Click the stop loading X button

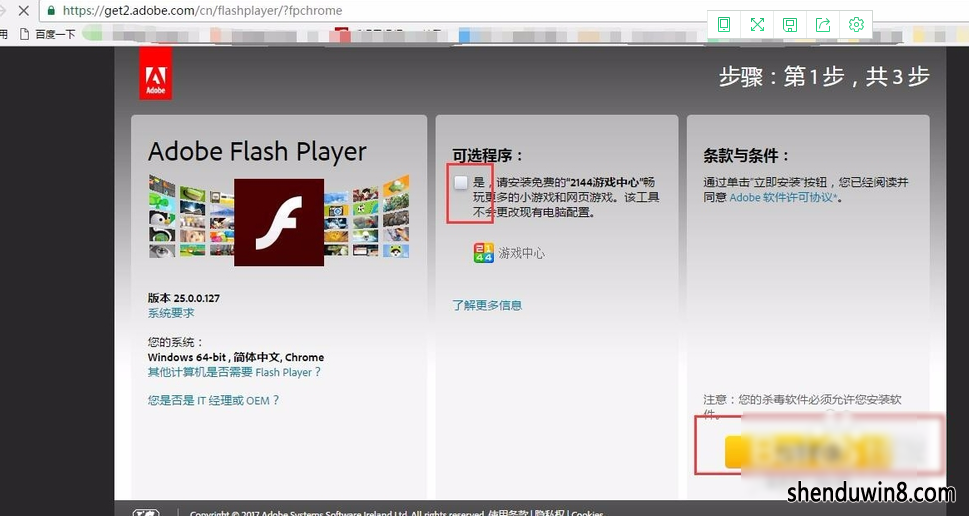[23, 11]
